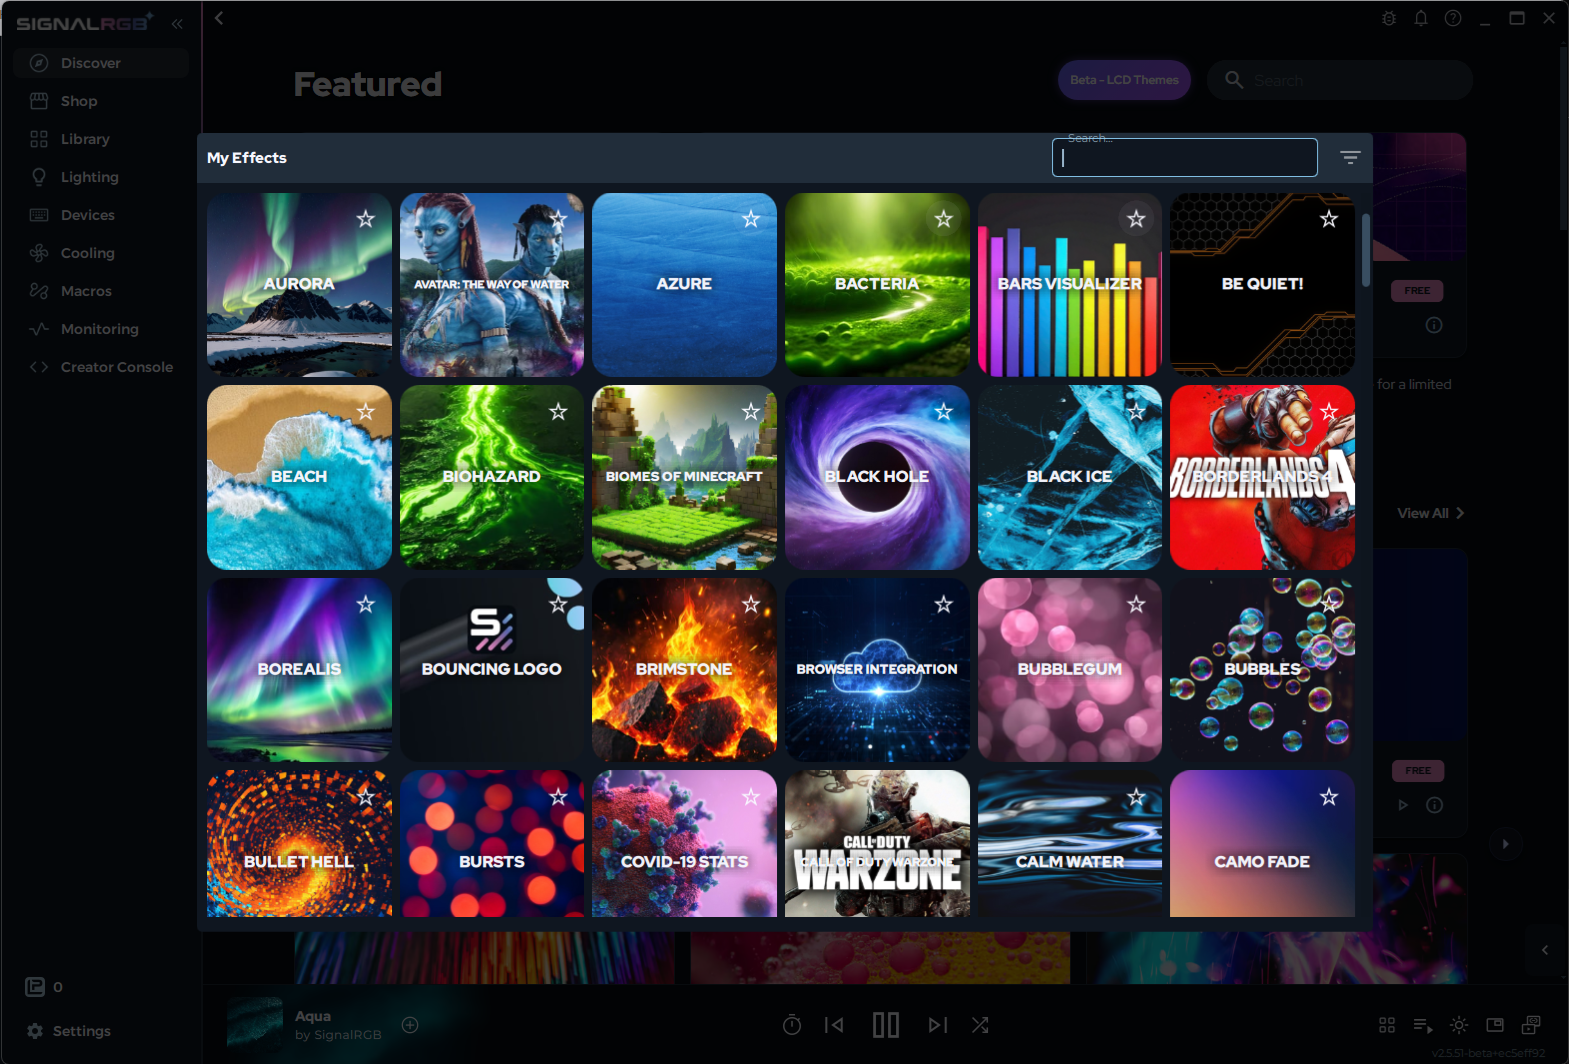The width and height of the screenshot is (1569, 1064).
Task: Open the Shop section
Action: point(101,101)
